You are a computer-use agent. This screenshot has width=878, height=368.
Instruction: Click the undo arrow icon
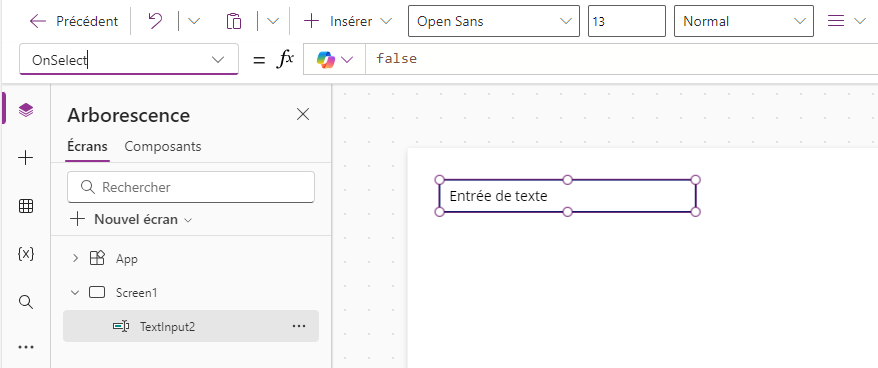[155, 21]
